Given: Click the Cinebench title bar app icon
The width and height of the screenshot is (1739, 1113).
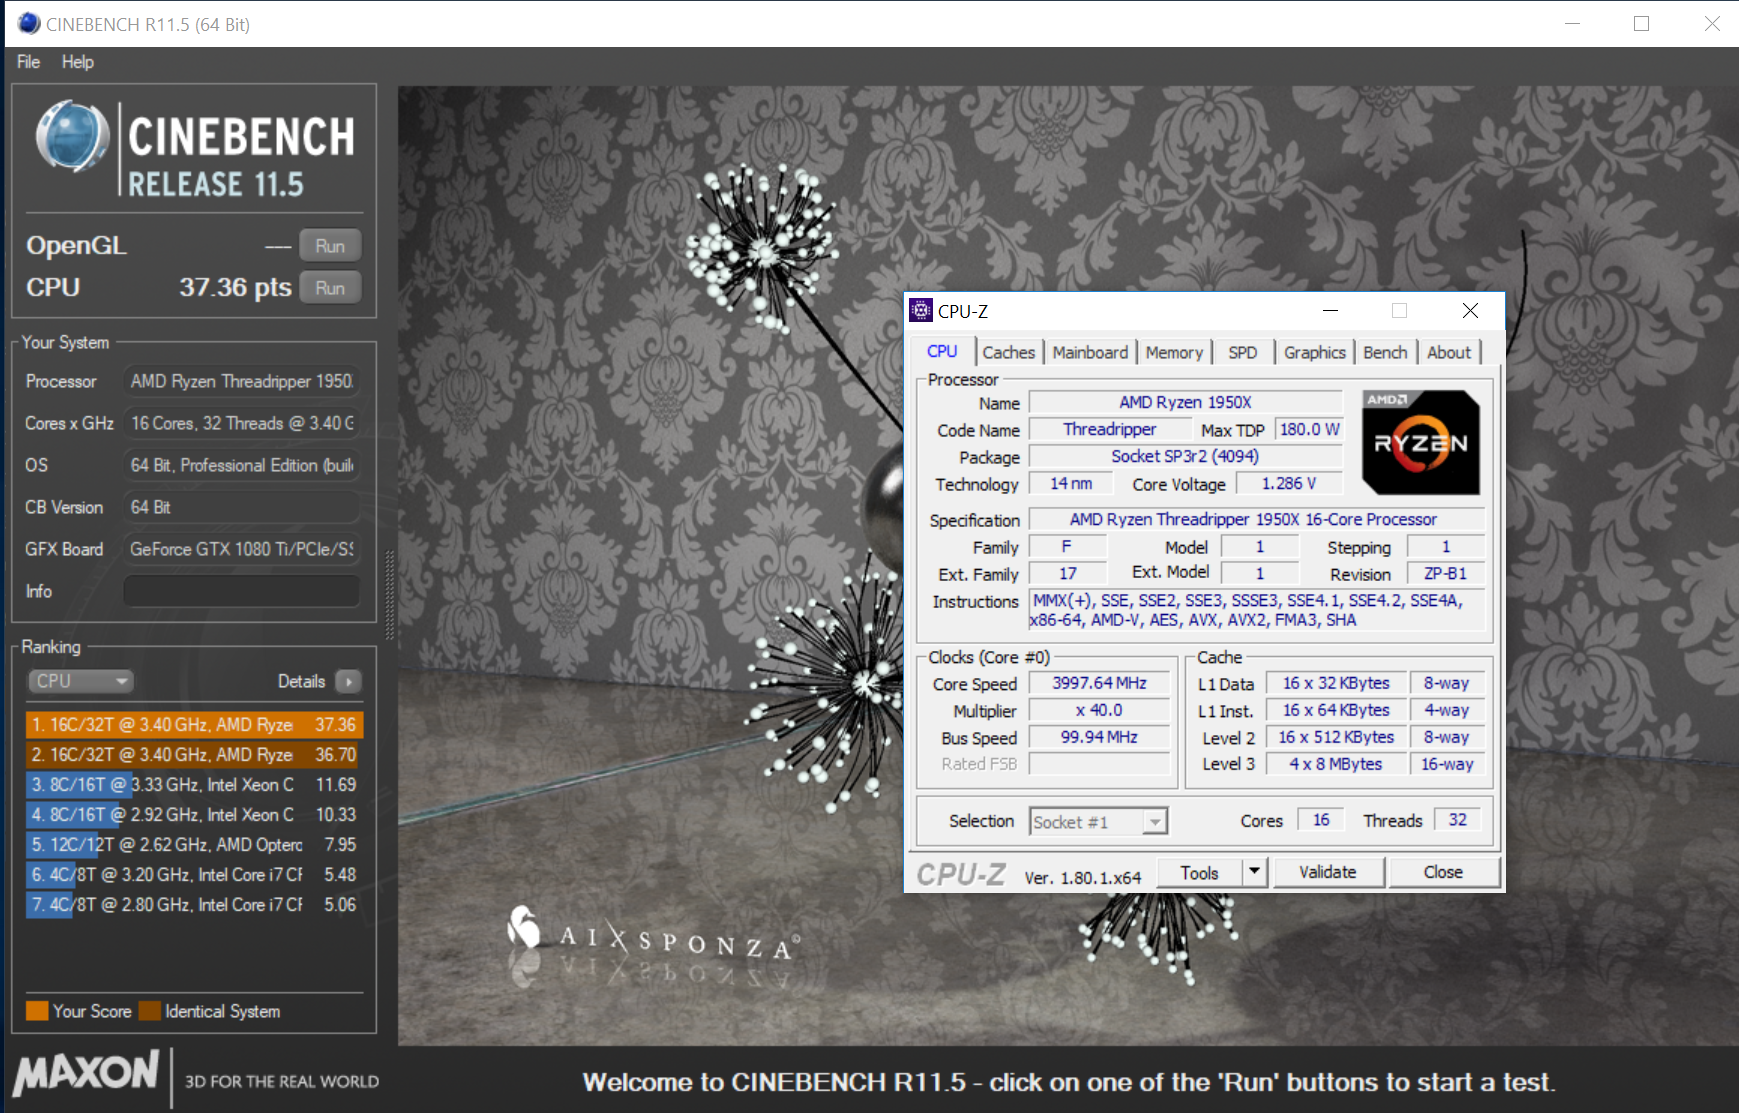Looking at the screenshot, I should (x=29, y=23).
